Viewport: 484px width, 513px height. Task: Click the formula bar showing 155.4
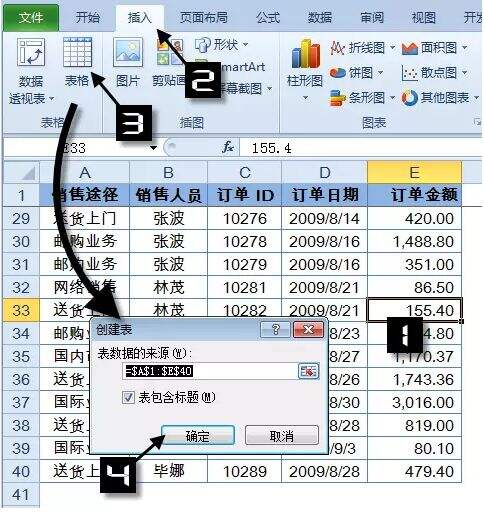pyautogui.click(x=362, y=148)
